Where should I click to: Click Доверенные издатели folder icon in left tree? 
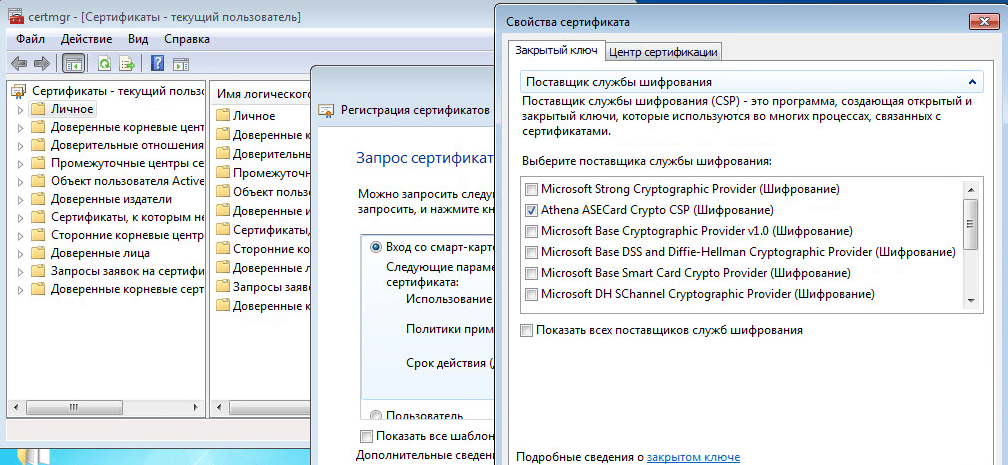click(38, 199)
